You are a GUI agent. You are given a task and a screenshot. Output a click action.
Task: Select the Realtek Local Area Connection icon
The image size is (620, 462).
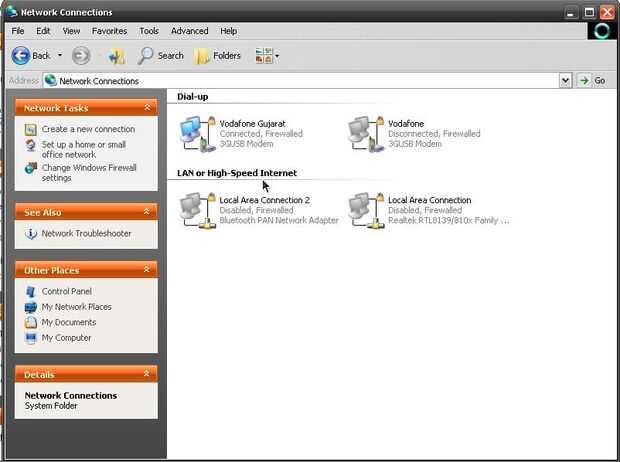point(366,210)
